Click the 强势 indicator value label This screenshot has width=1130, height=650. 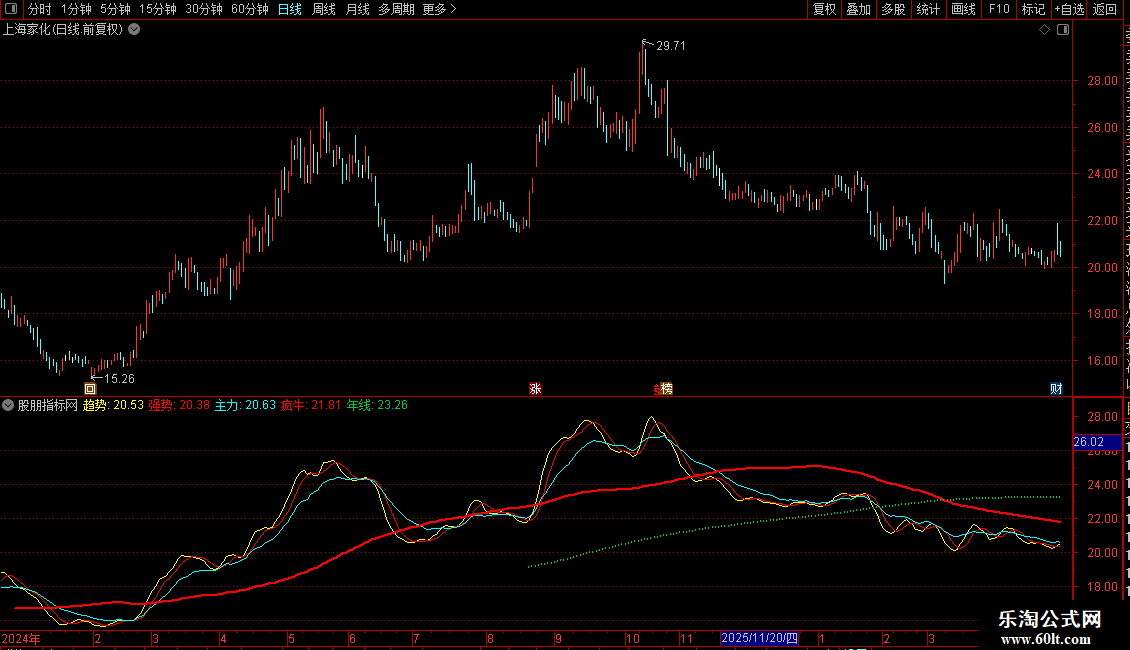[179, 406]
